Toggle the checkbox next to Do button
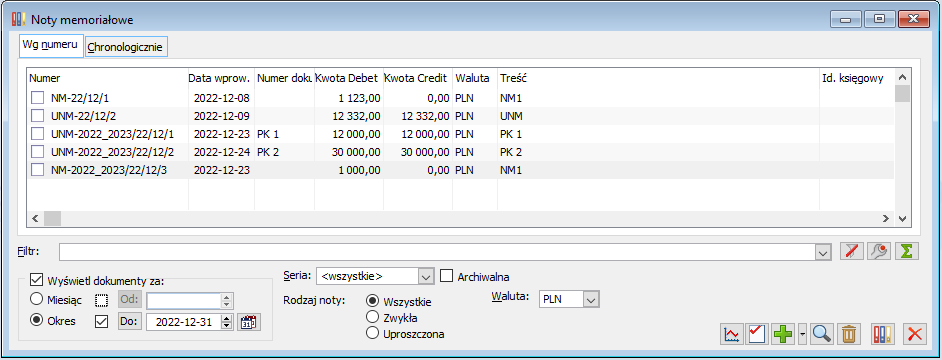 [102, 321]
